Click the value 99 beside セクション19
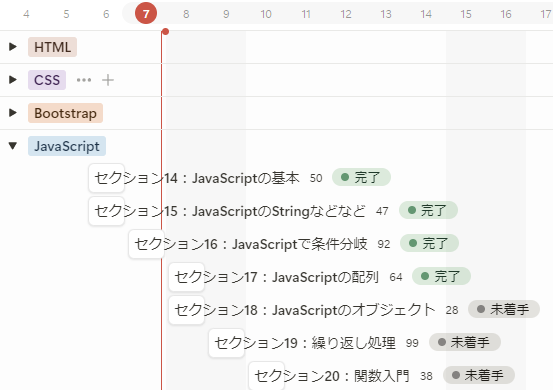The height and width of the screenshot is (390, 553). click(412, 343)
